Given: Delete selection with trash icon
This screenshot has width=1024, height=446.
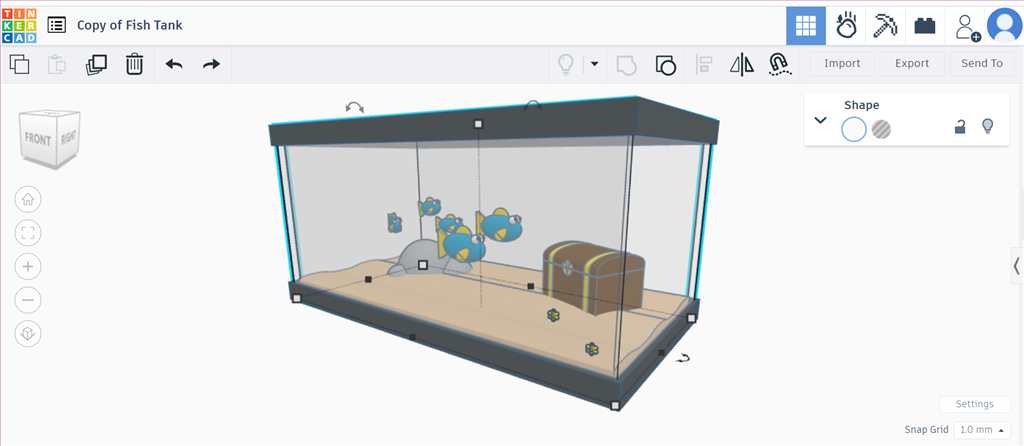Looking at the screenshot, I should pos(135,64).
